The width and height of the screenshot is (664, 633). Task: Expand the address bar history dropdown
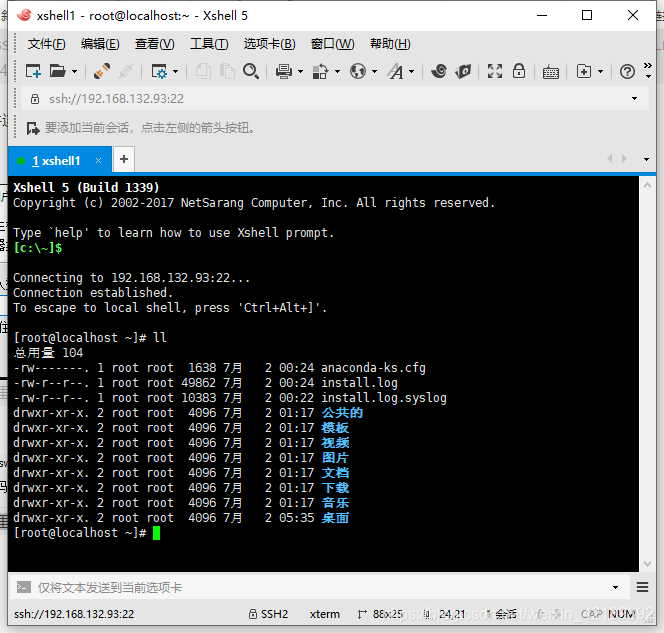coord(634,99)
